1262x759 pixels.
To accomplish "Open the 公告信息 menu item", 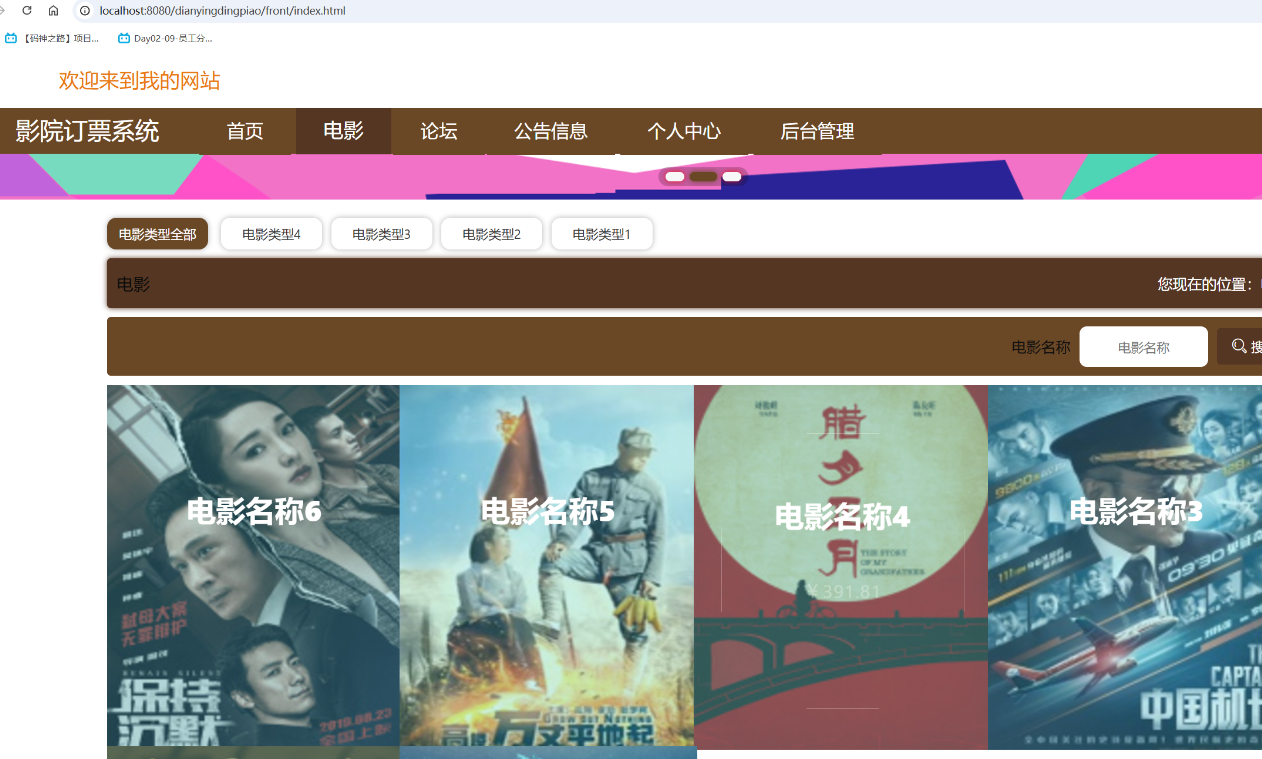I will 551,131.
